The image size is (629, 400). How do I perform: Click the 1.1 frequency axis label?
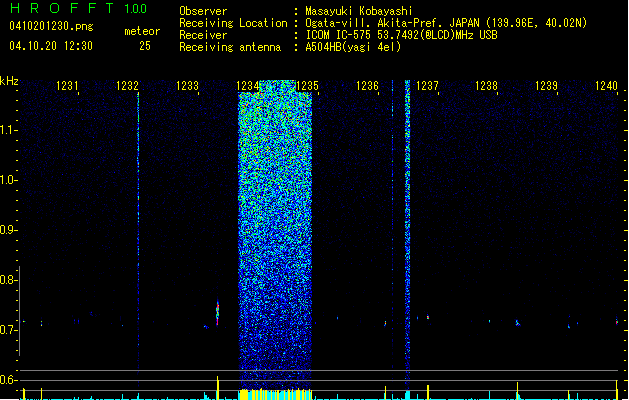[x=8, y=130]
